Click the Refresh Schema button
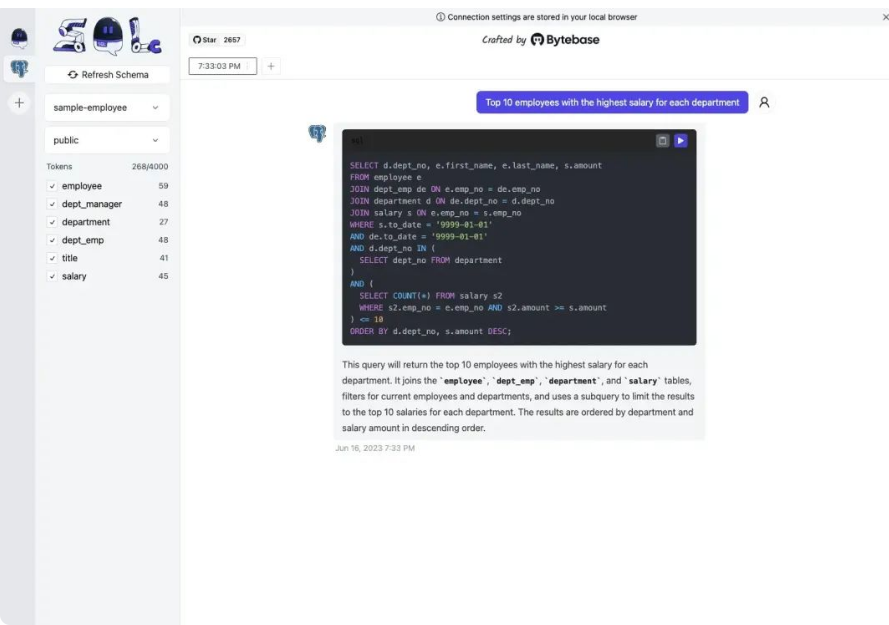 coord(106,74)
